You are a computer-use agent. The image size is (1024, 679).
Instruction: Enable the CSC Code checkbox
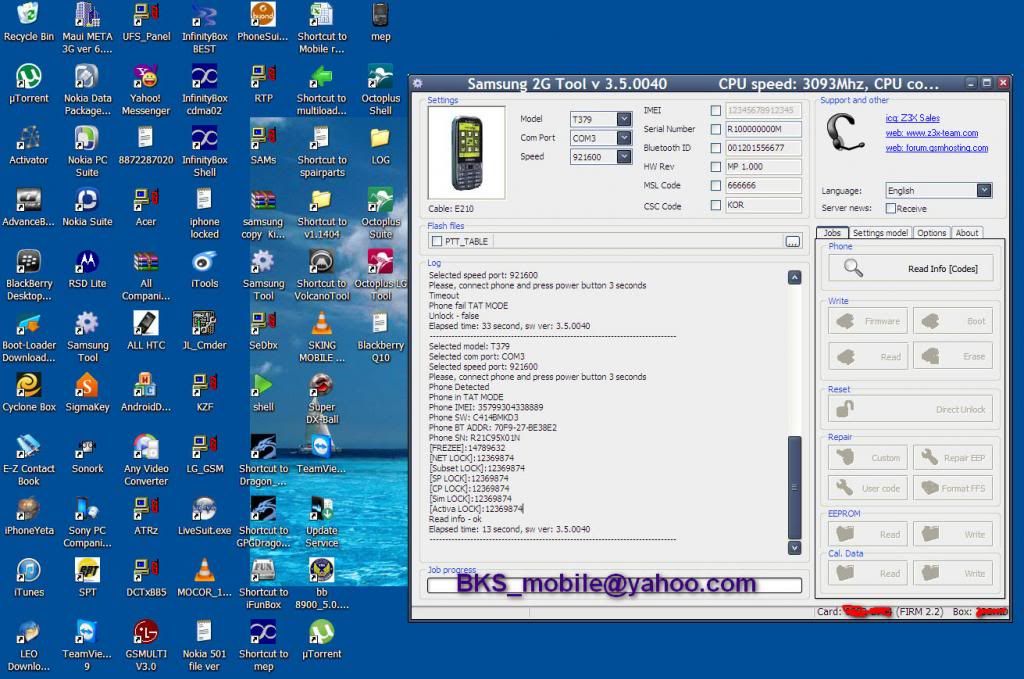[715, 205]
